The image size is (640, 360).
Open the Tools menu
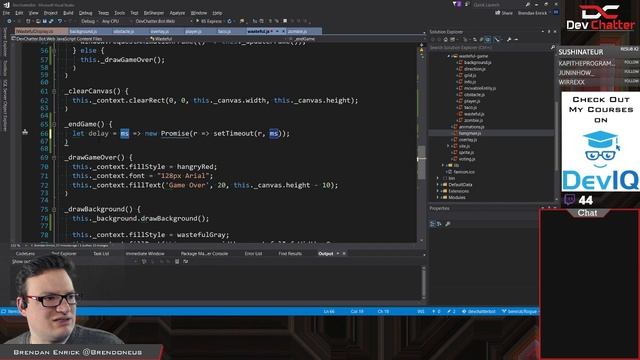click(119, 13)
